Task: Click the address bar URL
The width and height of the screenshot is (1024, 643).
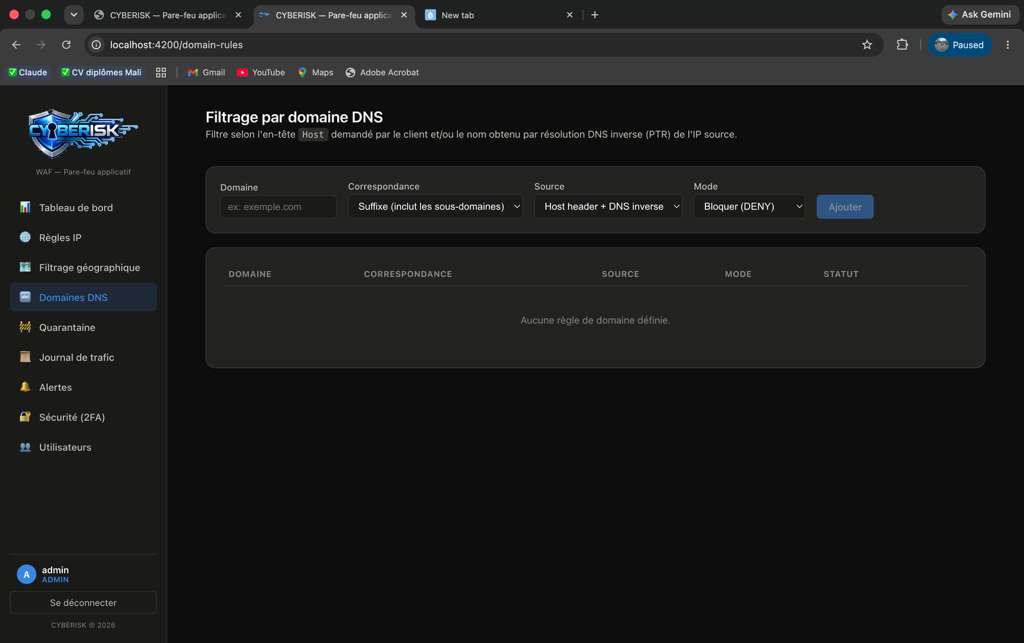Action: tap(176, 45)
